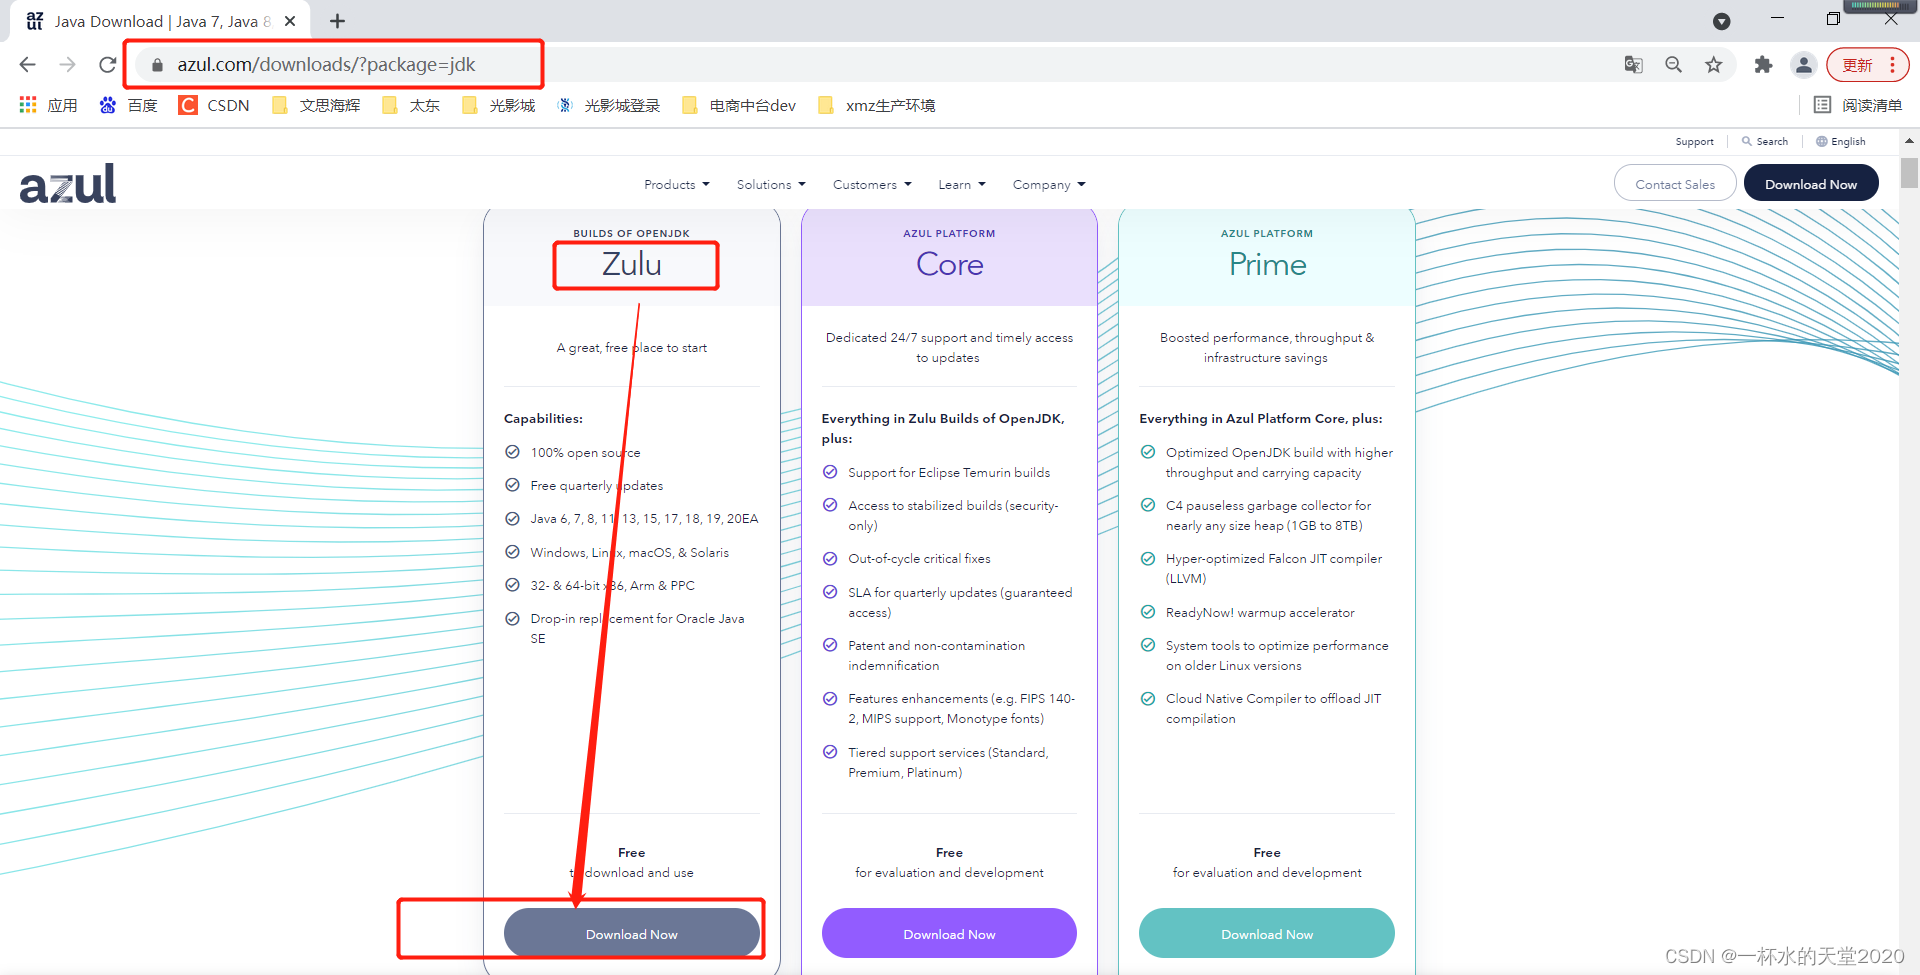Click Prime card Download Now button
Screen dimensions: 1920x975
(x=1267, y=933)
